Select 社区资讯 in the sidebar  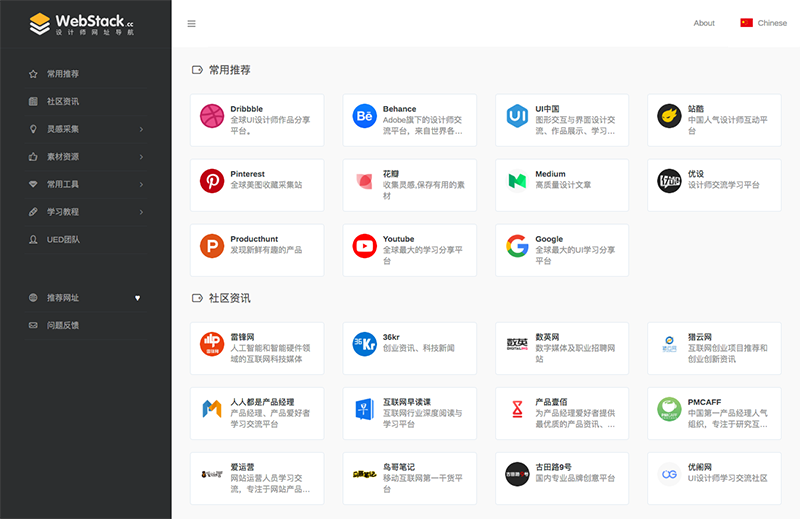(62, 101)
